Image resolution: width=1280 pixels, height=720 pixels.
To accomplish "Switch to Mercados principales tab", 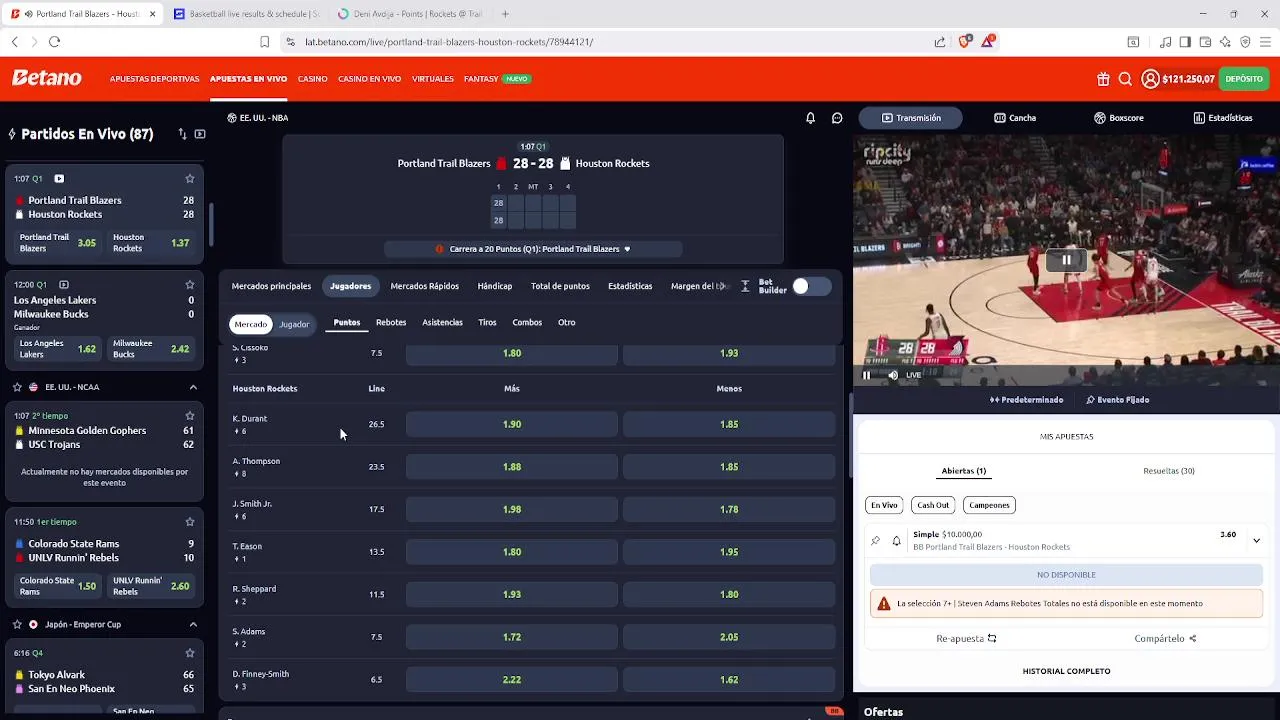I will [271, 286].
